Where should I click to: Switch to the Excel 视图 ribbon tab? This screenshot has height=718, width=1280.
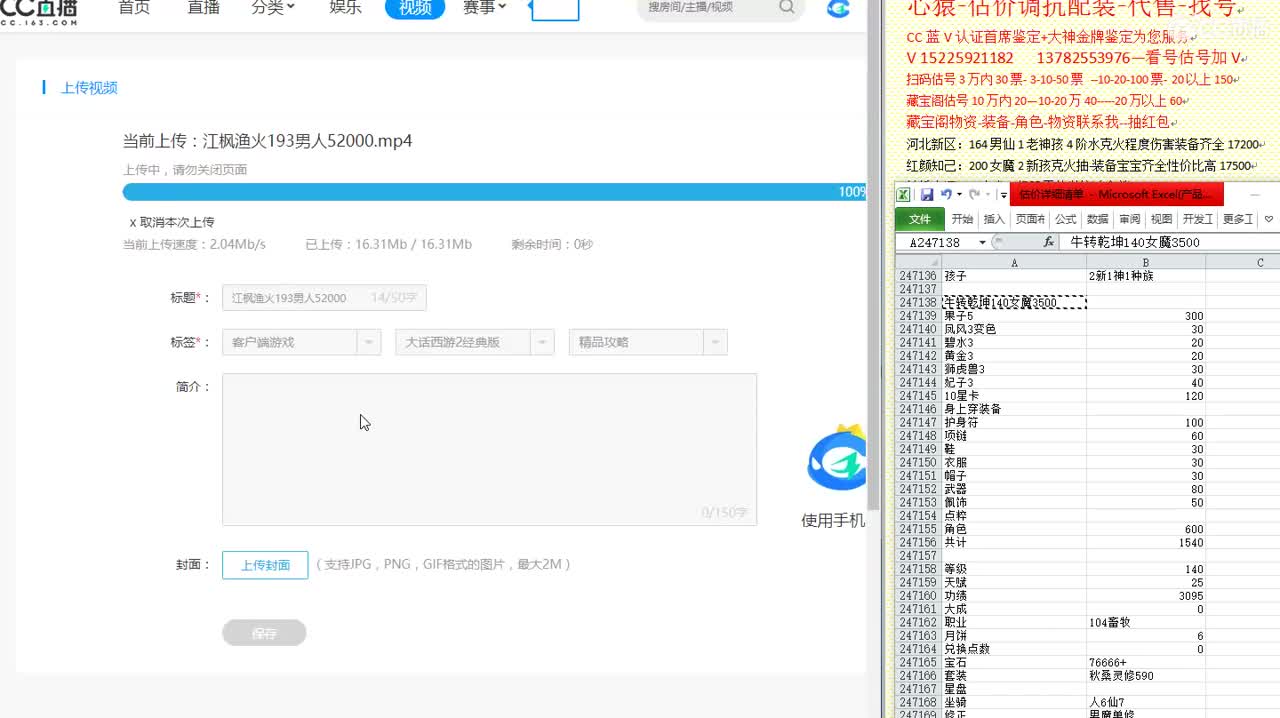[x=1162, y=219]
